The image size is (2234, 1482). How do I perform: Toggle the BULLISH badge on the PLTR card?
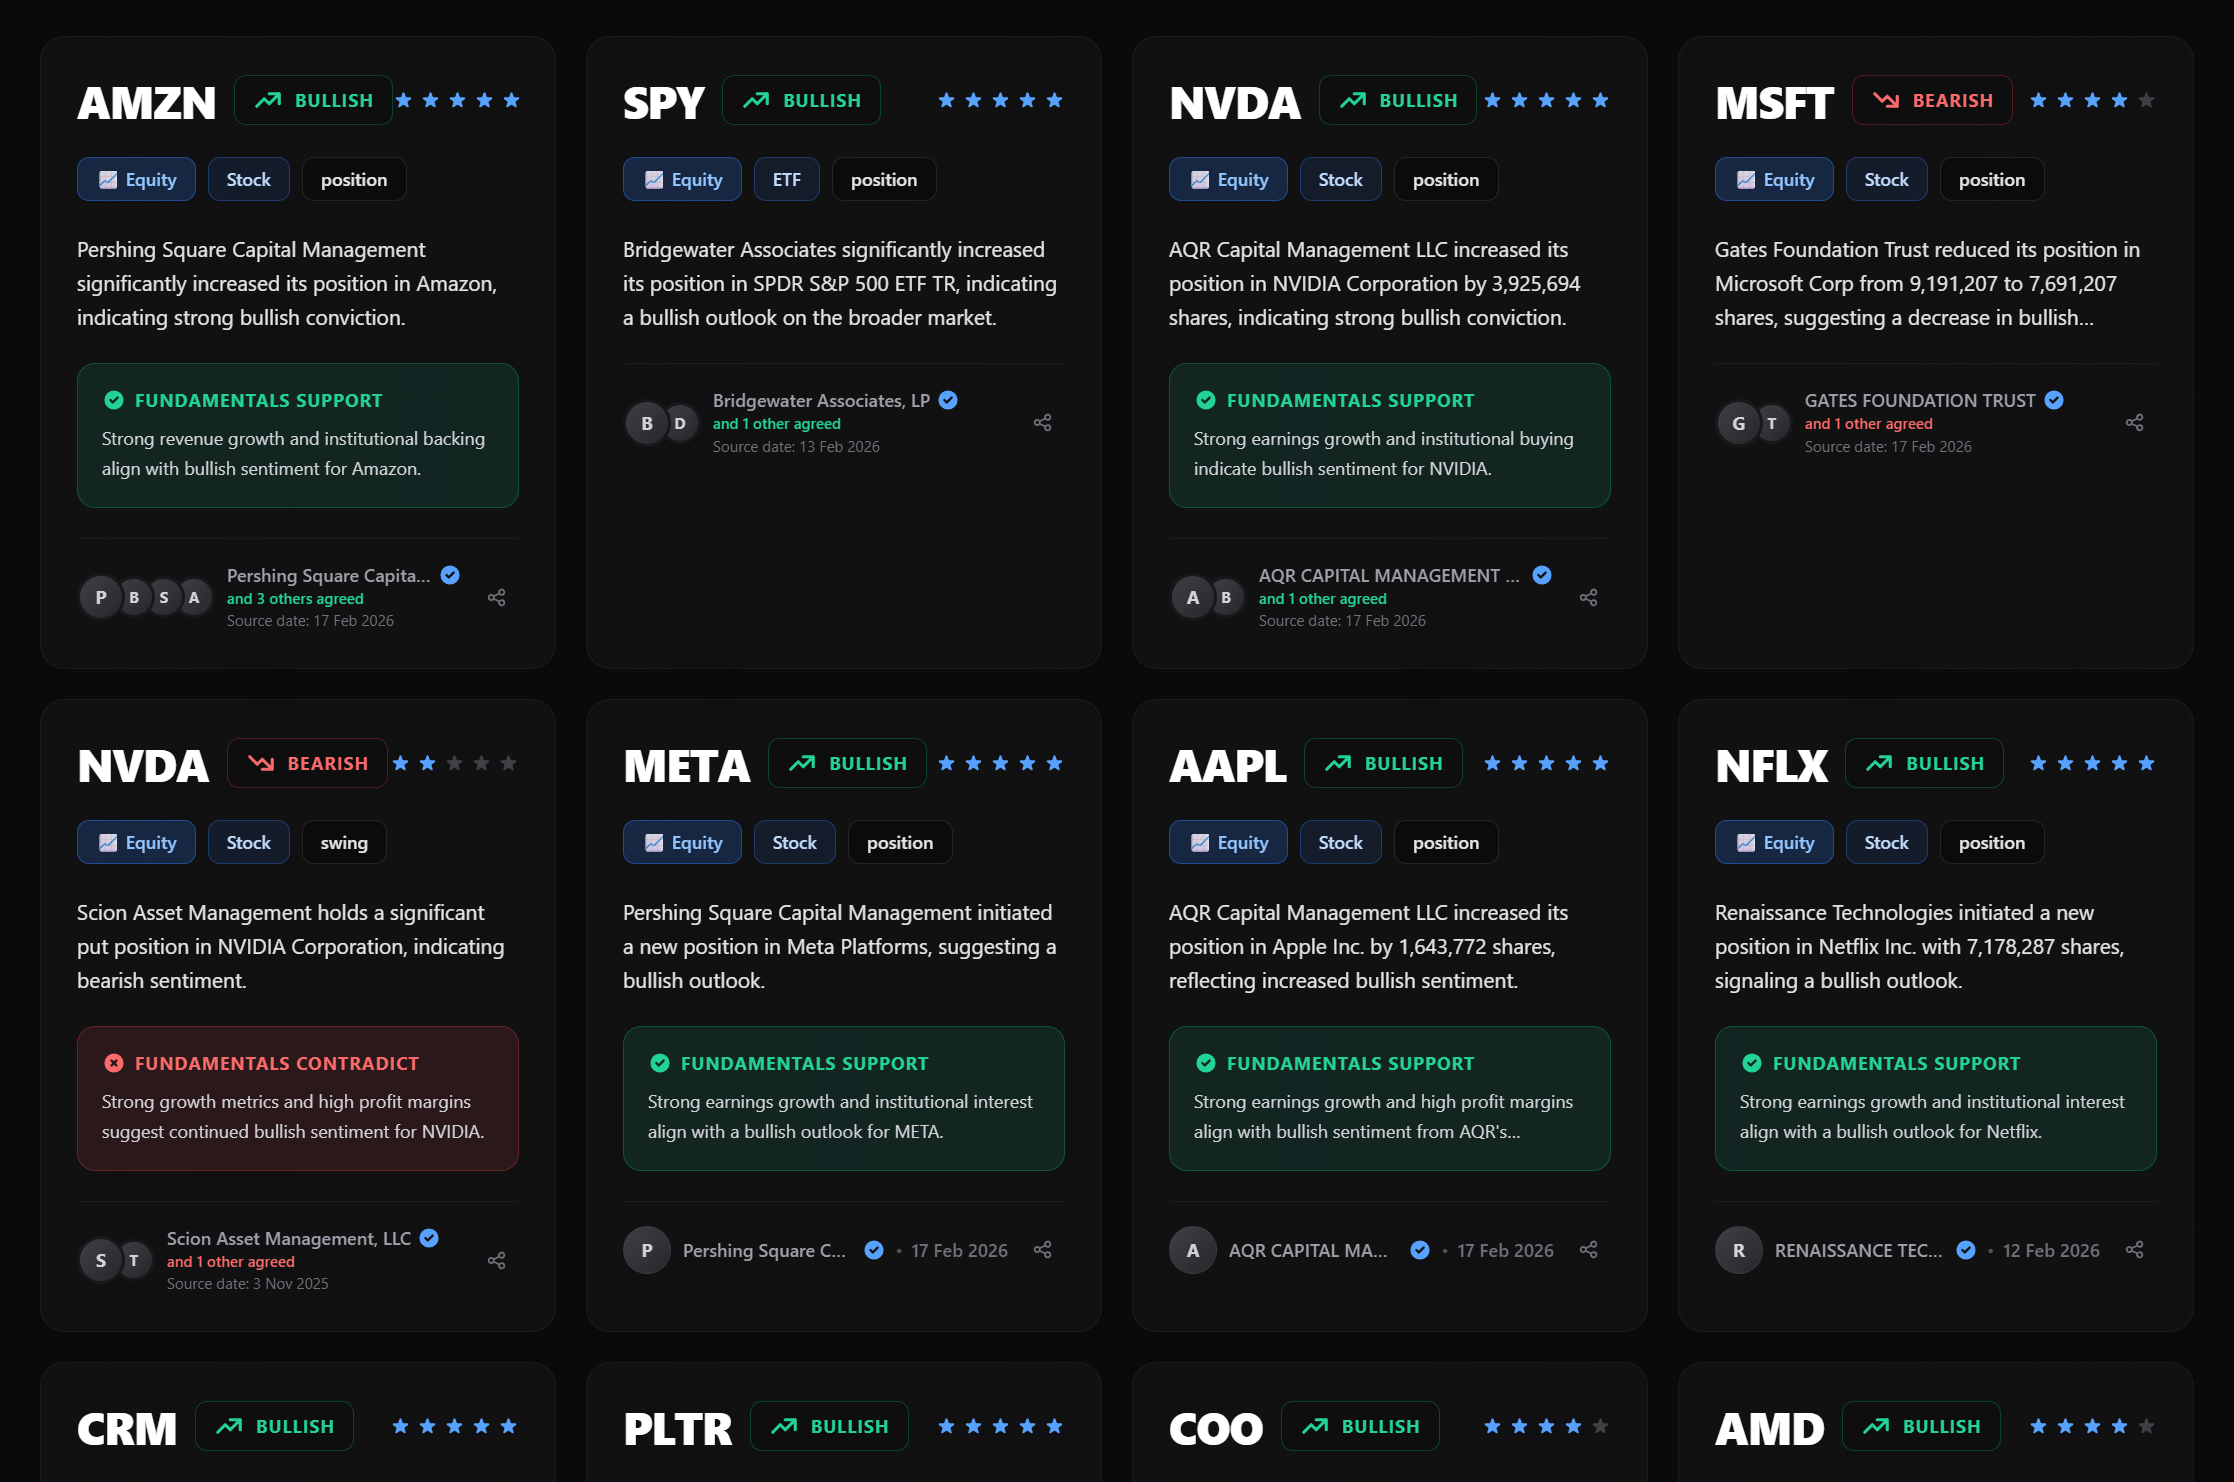(829, 1426)
